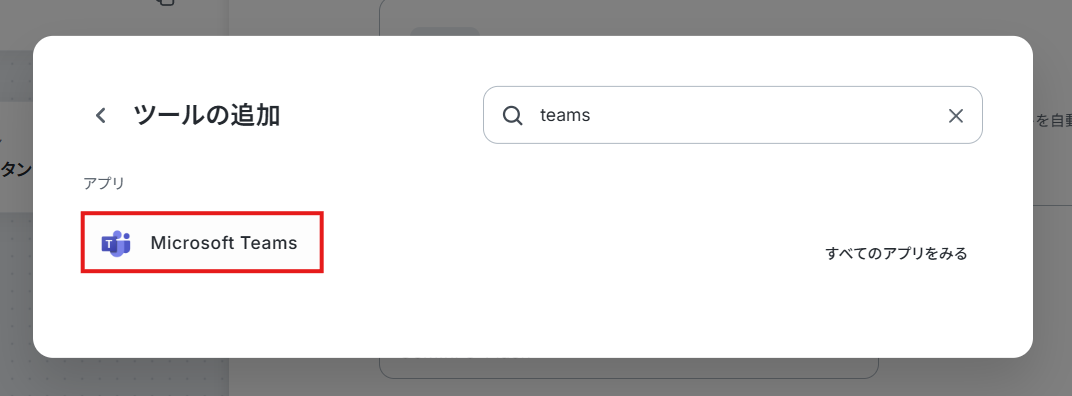This screenshot has height=396, width=1072.
Task: Click the Microsoft Teams logo icon
Action: (x=116, y=243)
